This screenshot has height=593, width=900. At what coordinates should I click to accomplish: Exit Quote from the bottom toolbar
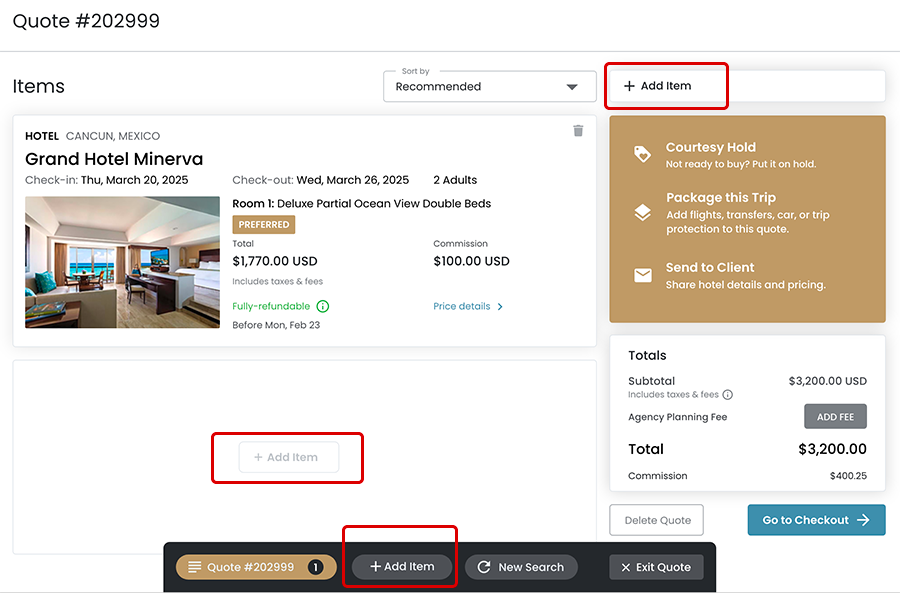(656, 567)
